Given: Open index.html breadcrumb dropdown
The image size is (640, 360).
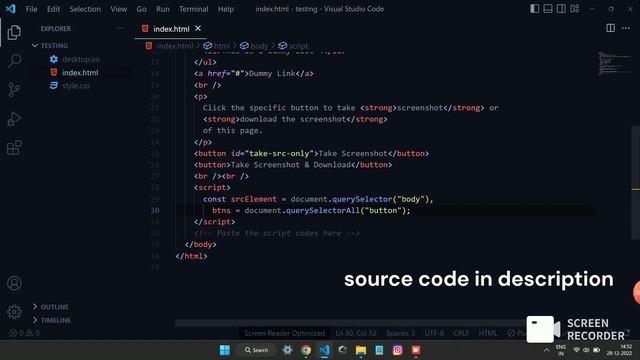Looking at the screenshot, I should (169, 46).
